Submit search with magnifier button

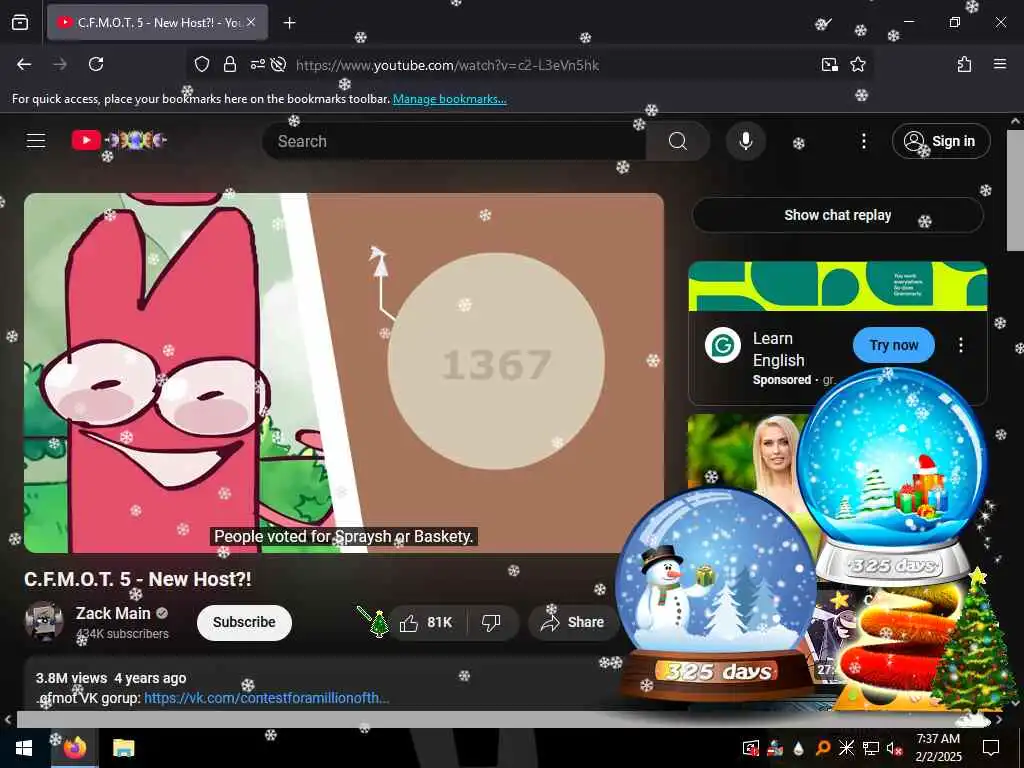point(678,141)
